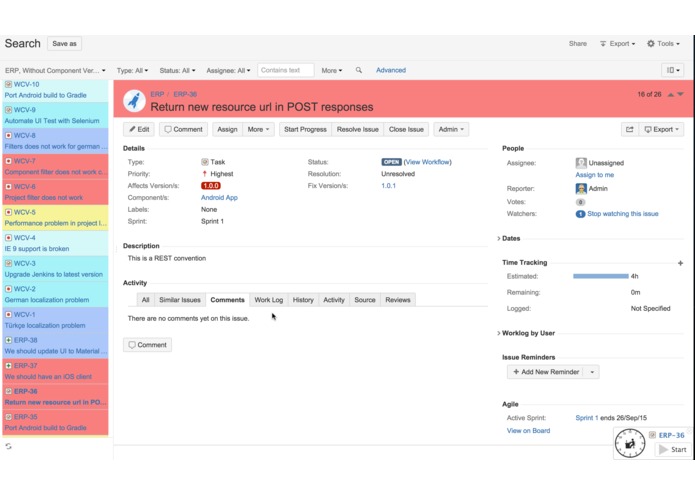
Task: Click the time tracker clock icon
Action: coord(629,443)
